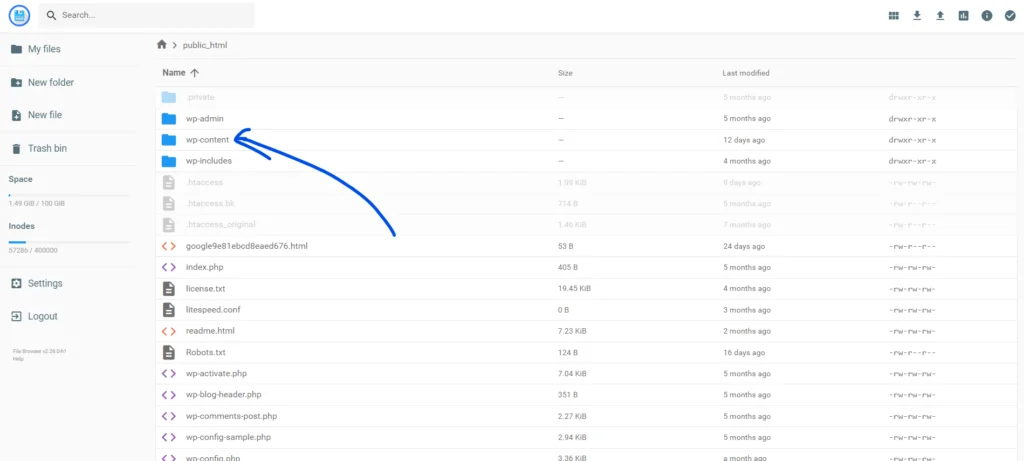Click the 12 days ago modified value
The width and height of the screenshot is (1024, 461).
744,140
